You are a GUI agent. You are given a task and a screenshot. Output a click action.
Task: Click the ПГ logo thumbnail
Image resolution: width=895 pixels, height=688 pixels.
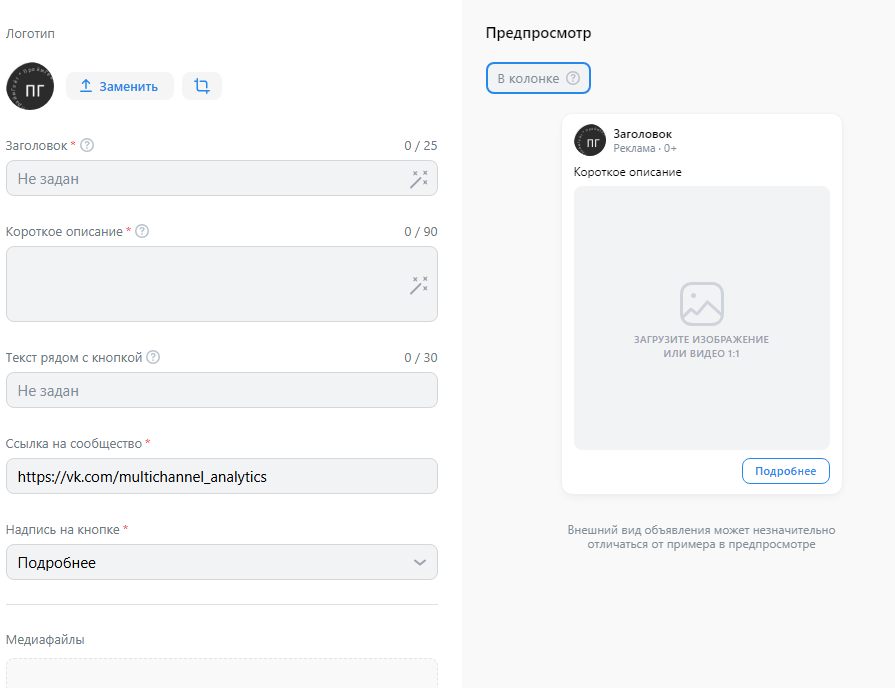coord(30,86)
